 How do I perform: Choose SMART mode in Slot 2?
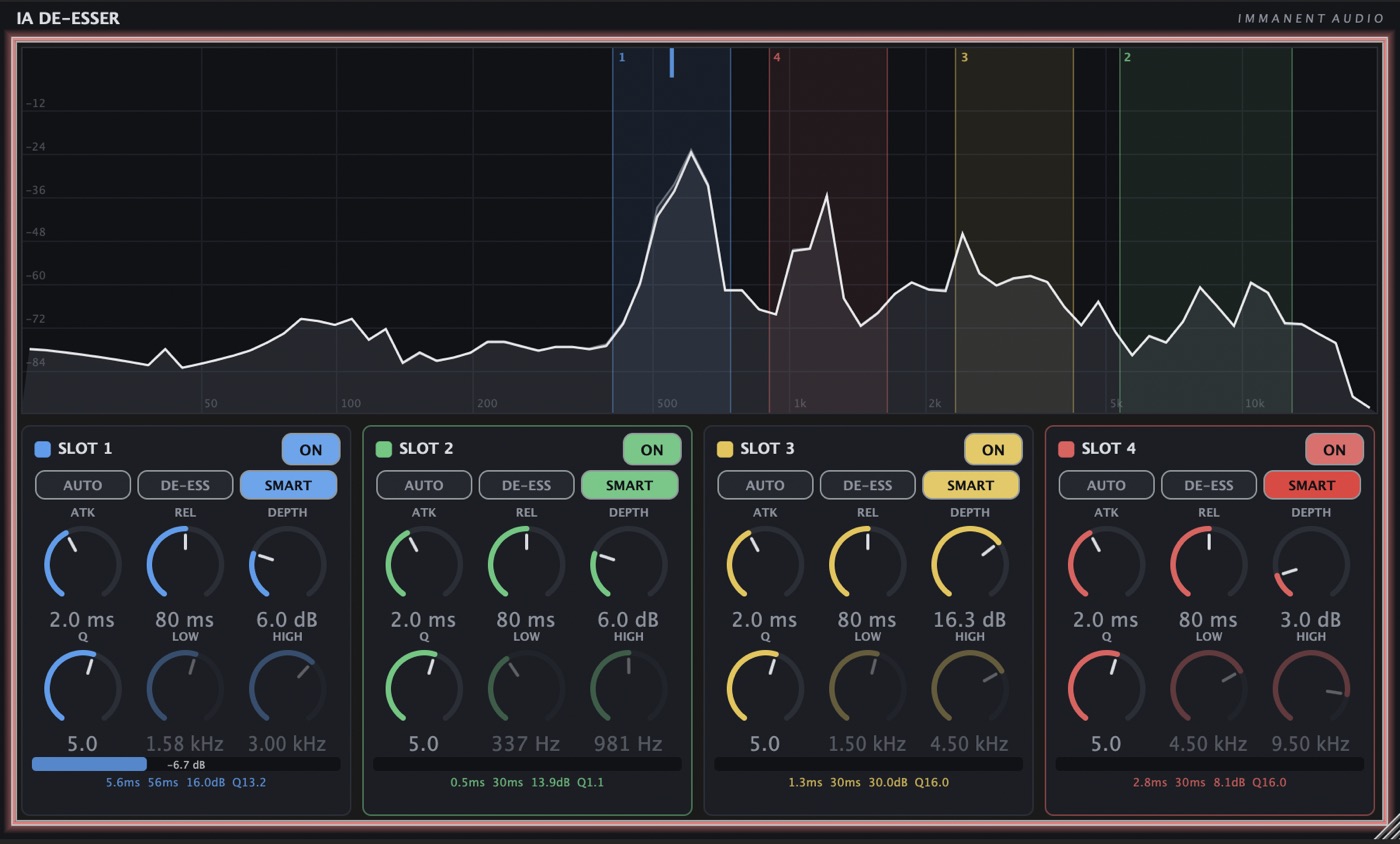(x=629, y=485)
